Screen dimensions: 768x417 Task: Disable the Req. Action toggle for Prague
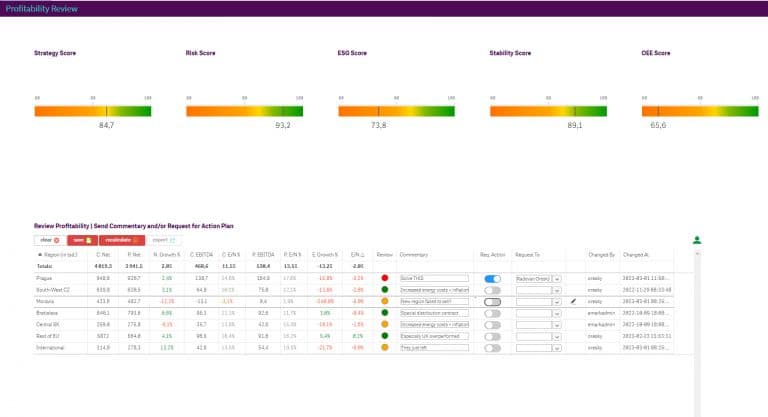[492, 278]
